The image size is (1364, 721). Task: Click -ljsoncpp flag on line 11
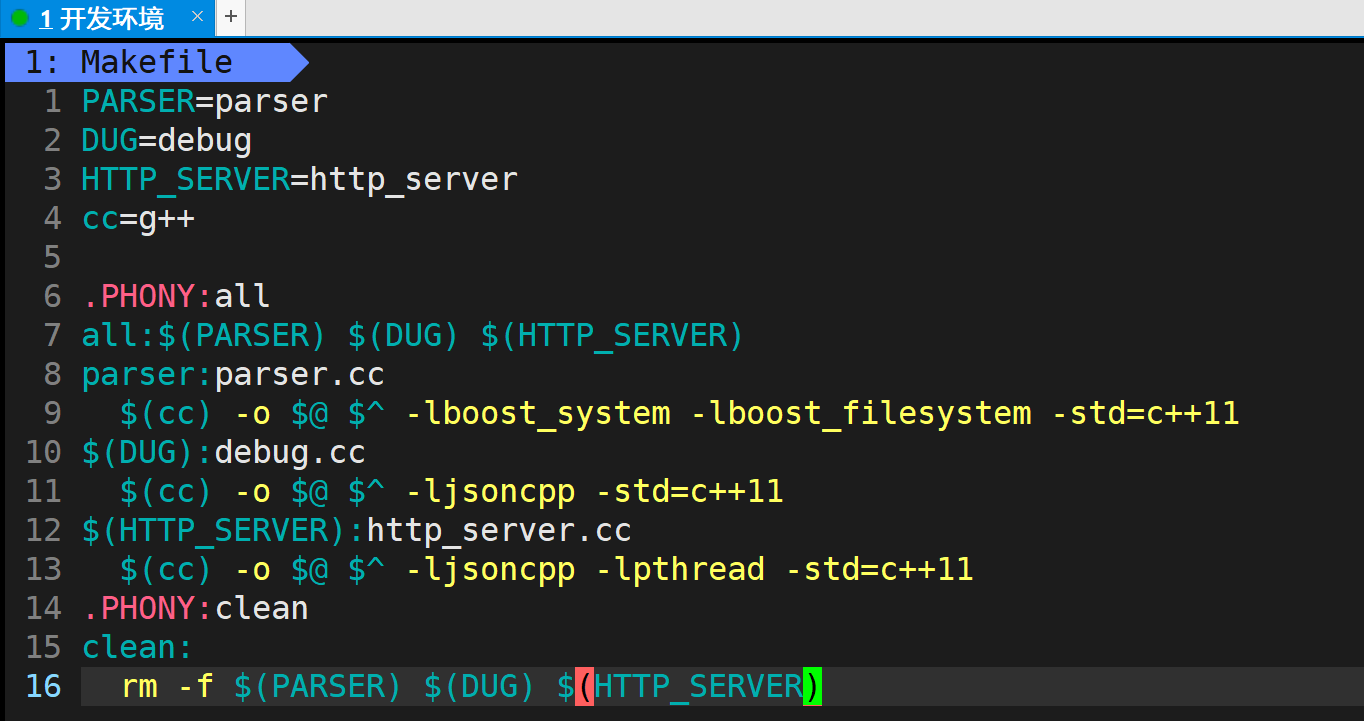coord(490,491)
